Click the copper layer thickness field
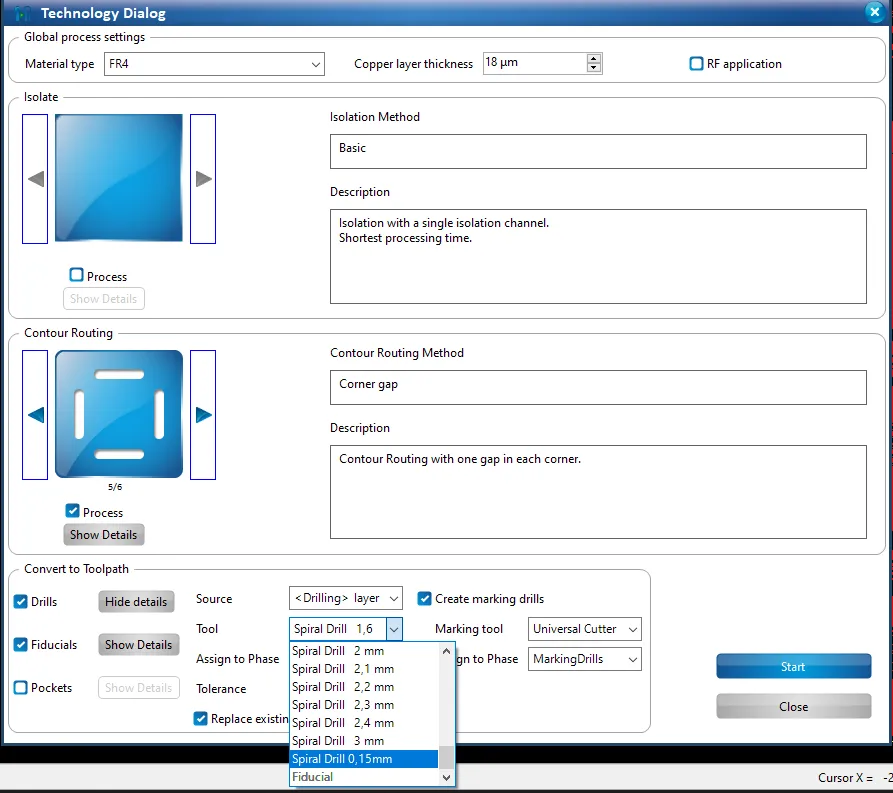 535,63
